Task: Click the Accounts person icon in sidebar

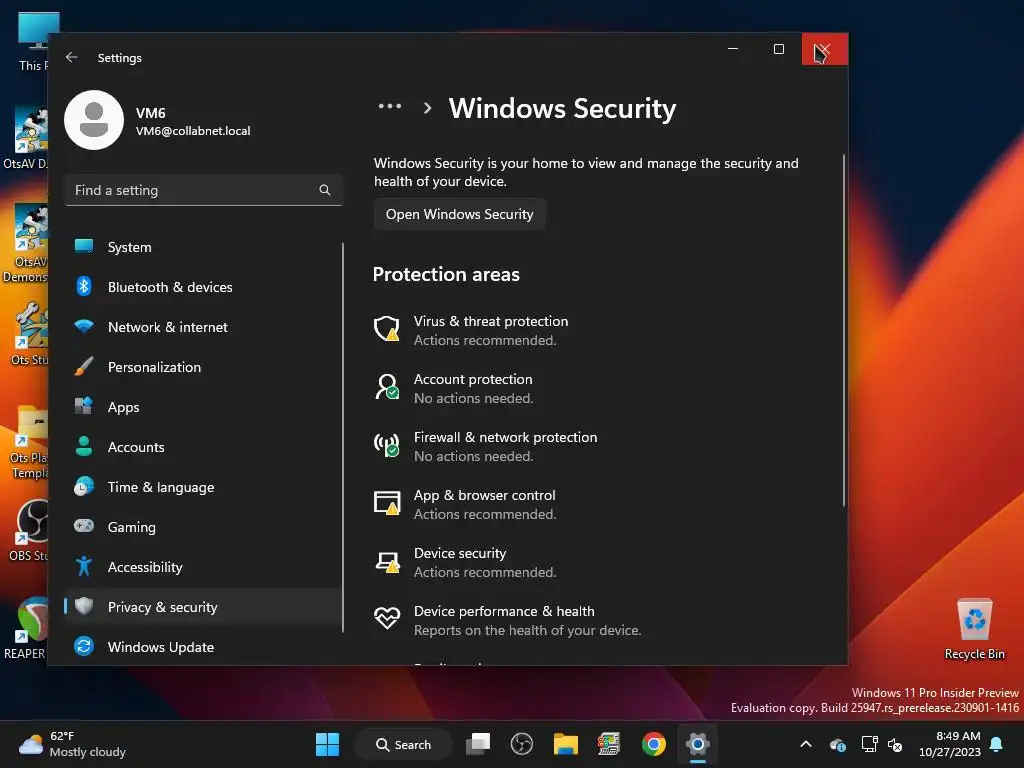Action: (84, 446)
